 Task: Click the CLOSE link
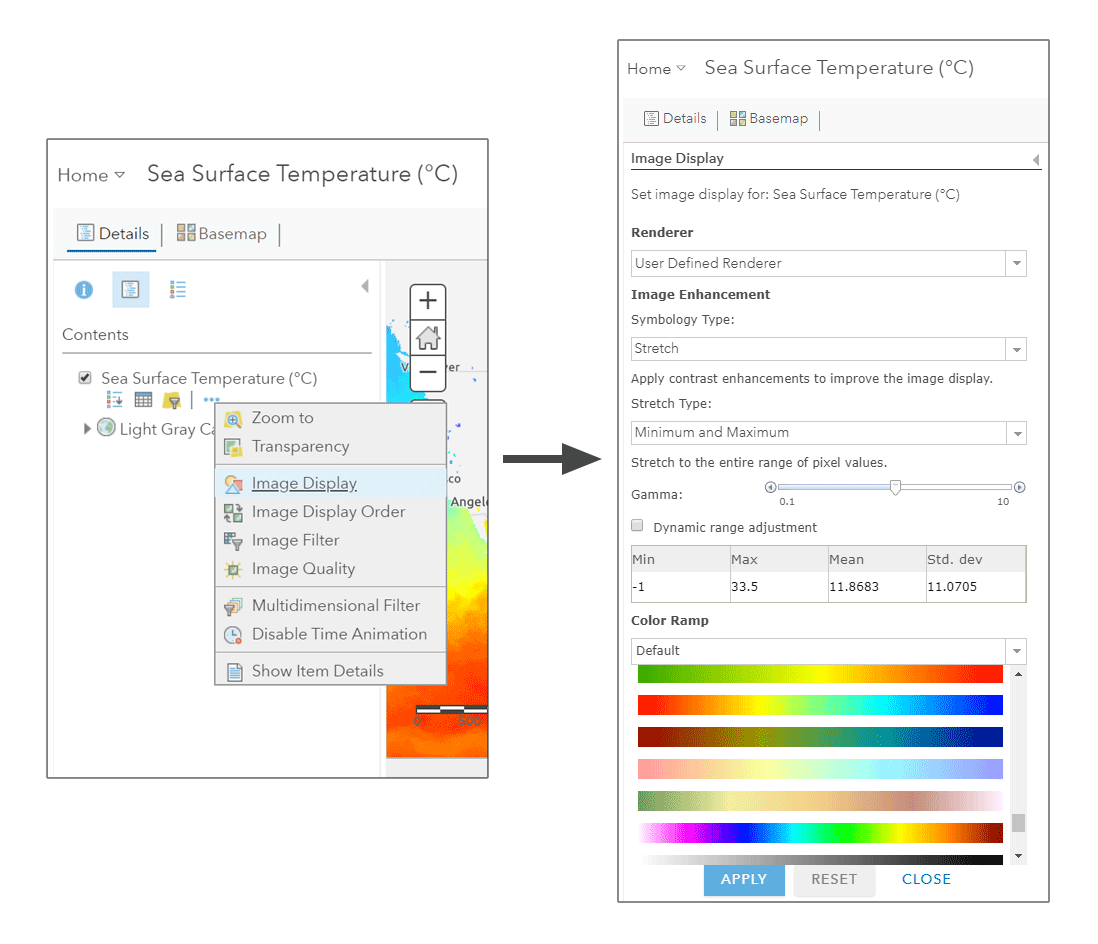tap(925, 879)
